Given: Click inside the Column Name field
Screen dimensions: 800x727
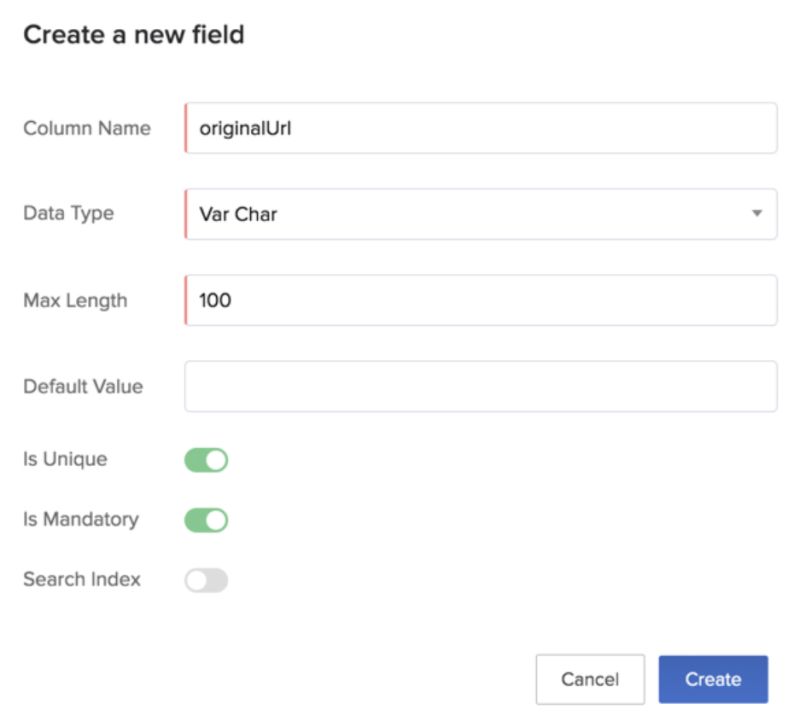Looking at the screenshot, I should 480,127.
